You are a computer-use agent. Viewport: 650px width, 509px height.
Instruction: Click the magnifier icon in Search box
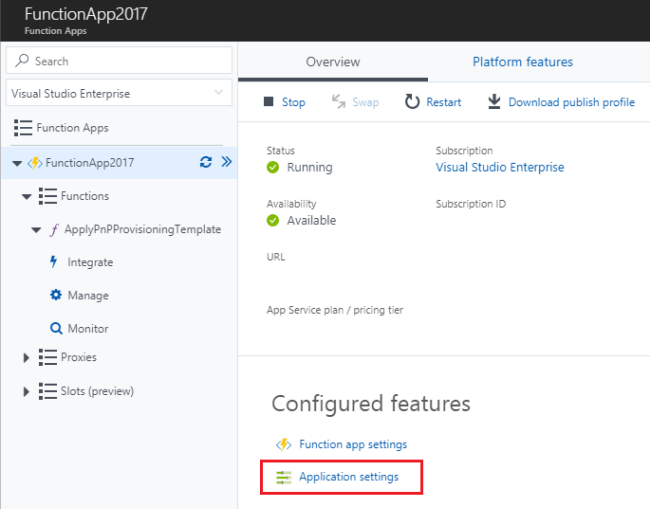pos(22,61)
